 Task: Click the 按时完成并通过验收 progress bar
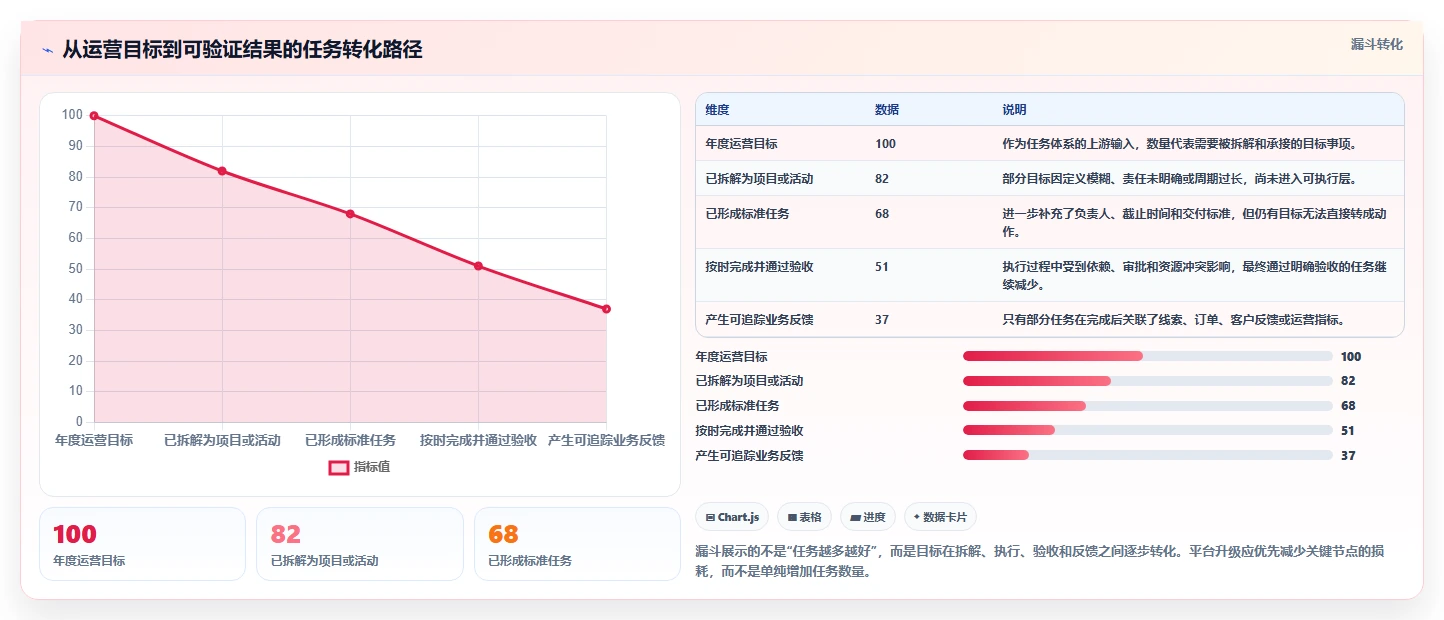(1147, 431)
